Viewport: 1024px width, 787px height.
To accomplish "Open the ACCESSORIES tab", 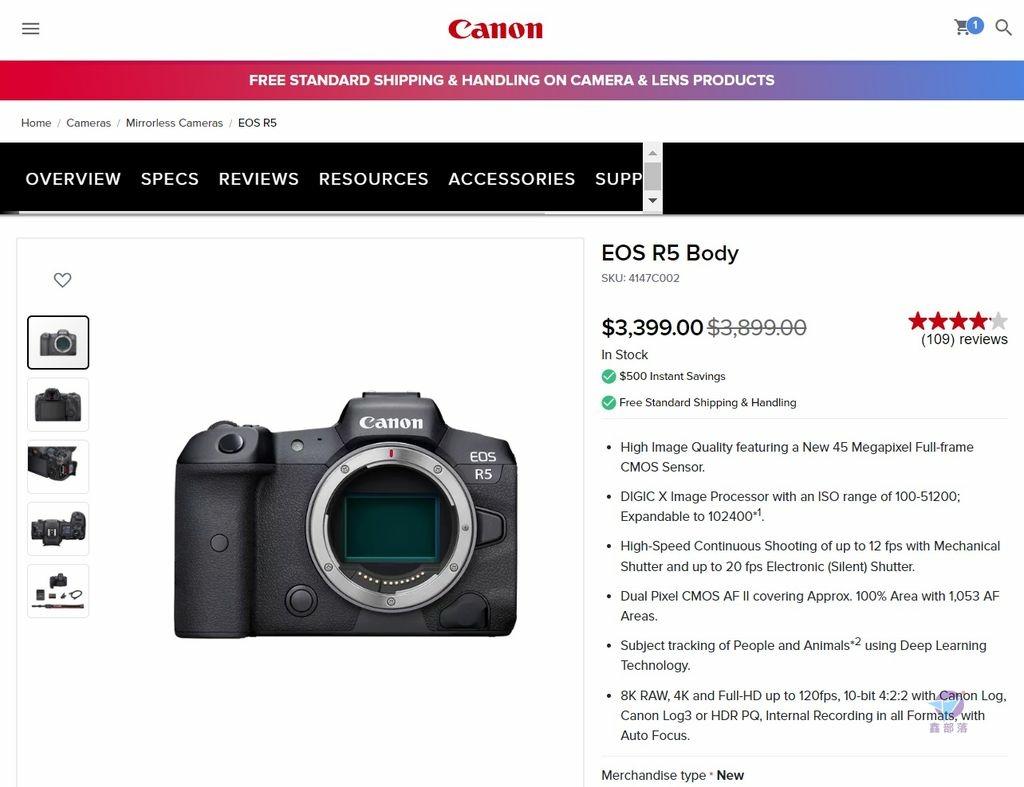I will 511,179.
